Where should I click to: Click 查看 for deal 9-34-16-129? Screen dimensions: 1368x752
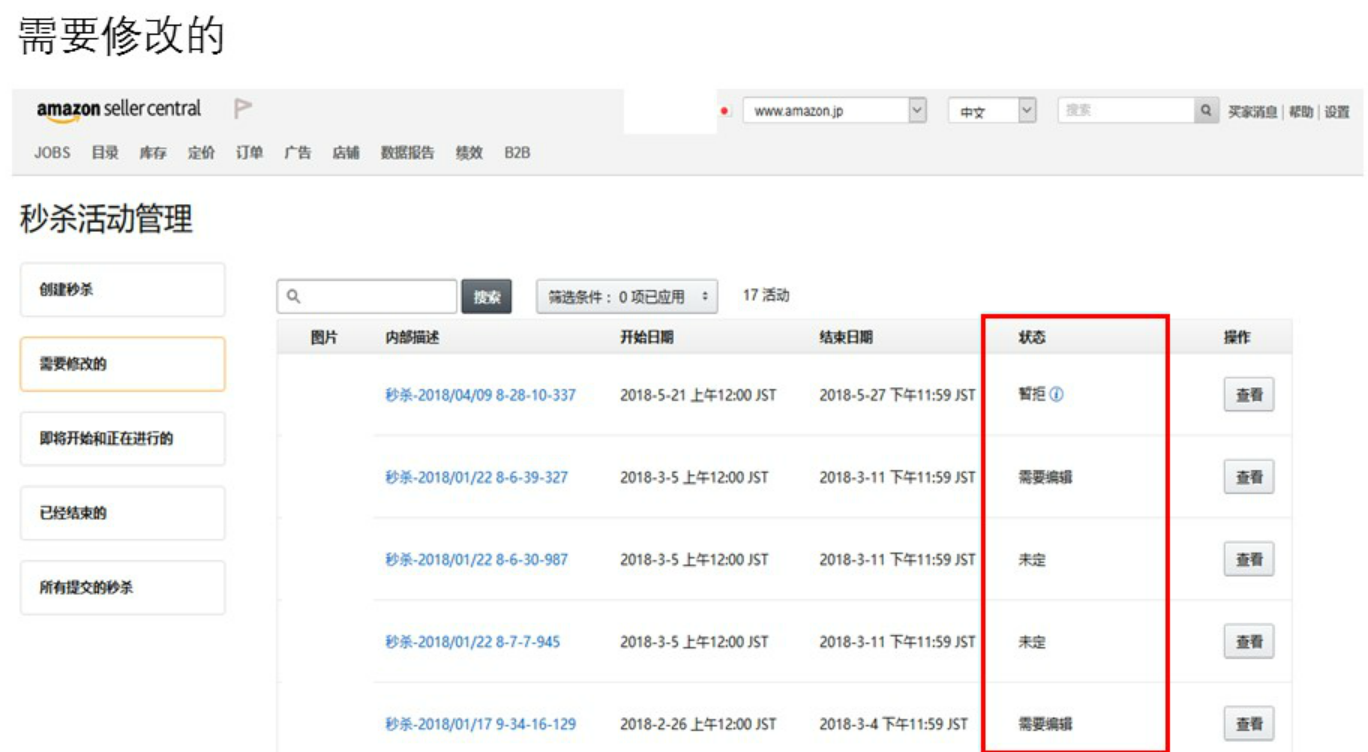[1249, 723]
